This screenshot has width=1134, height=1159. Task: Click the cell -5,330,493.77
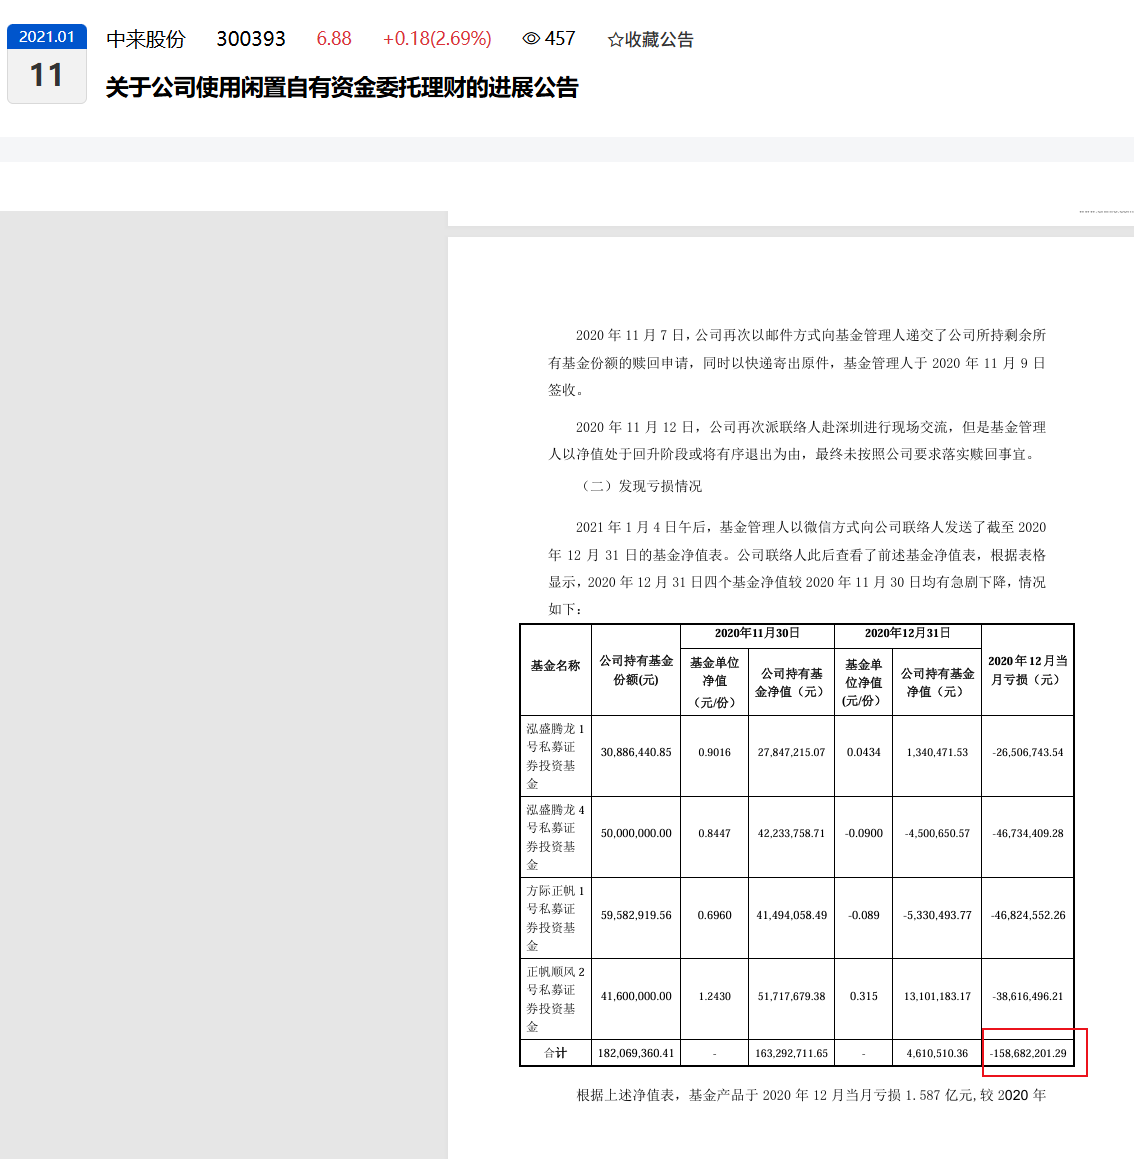pos(937,915)
